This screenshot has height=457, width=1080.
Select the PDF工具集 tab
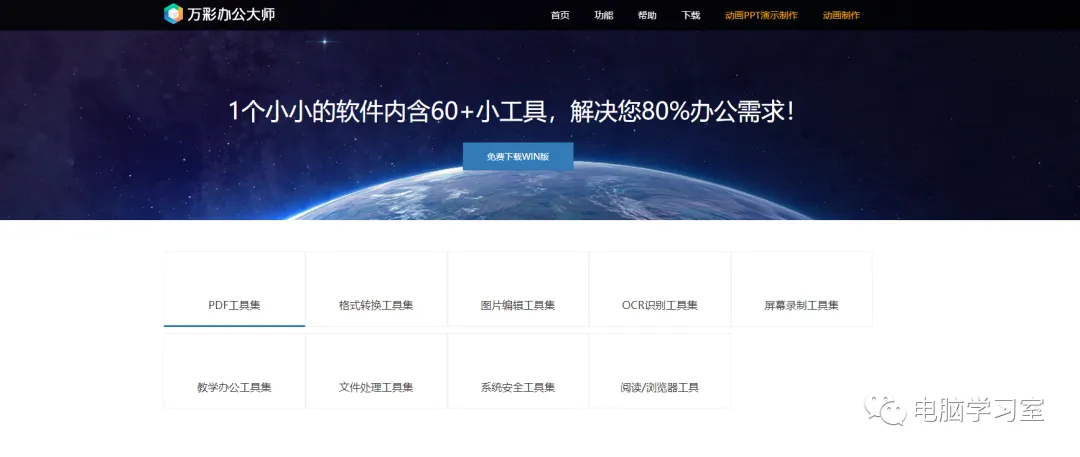tap(234, 289)
